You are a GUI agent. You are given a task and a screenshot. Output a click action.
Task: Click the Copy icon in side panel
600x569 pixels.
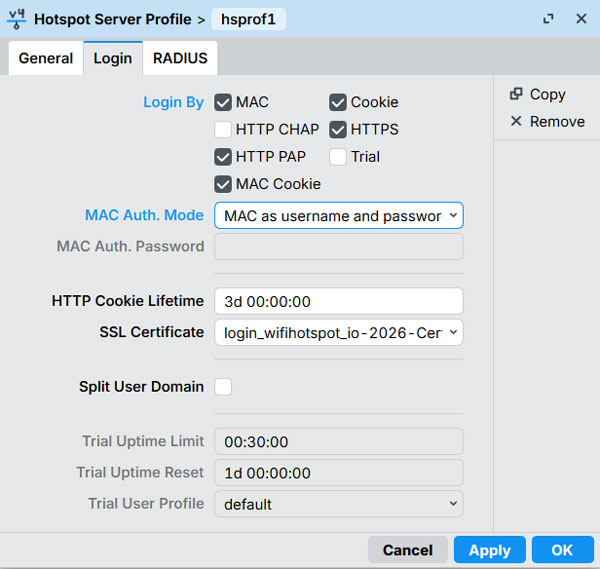pos(516,94)
